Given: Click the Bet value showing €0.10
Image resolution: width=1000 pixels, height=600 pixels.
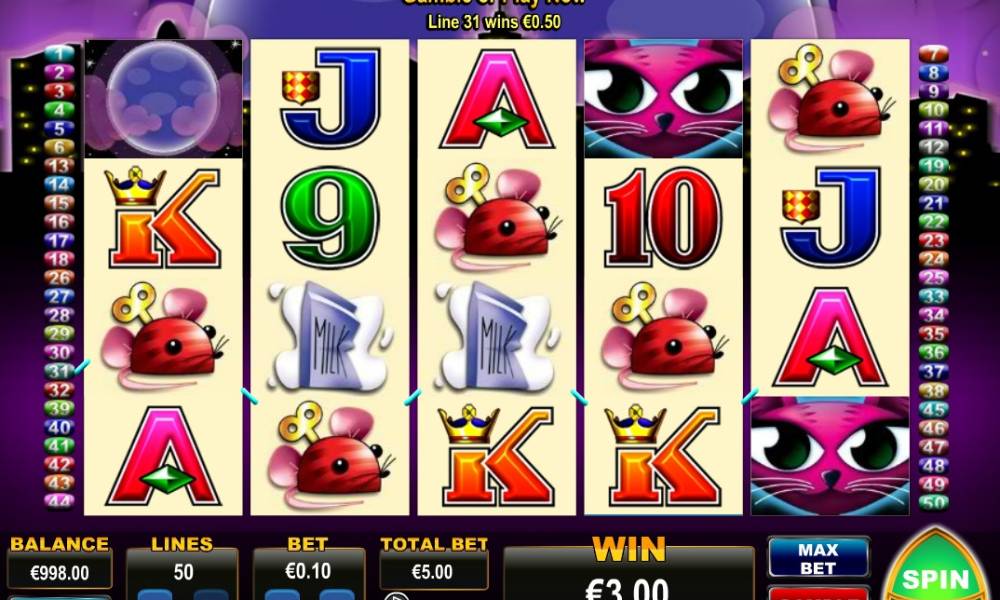Looking at the screenshot, I should (x=308, y=571).
